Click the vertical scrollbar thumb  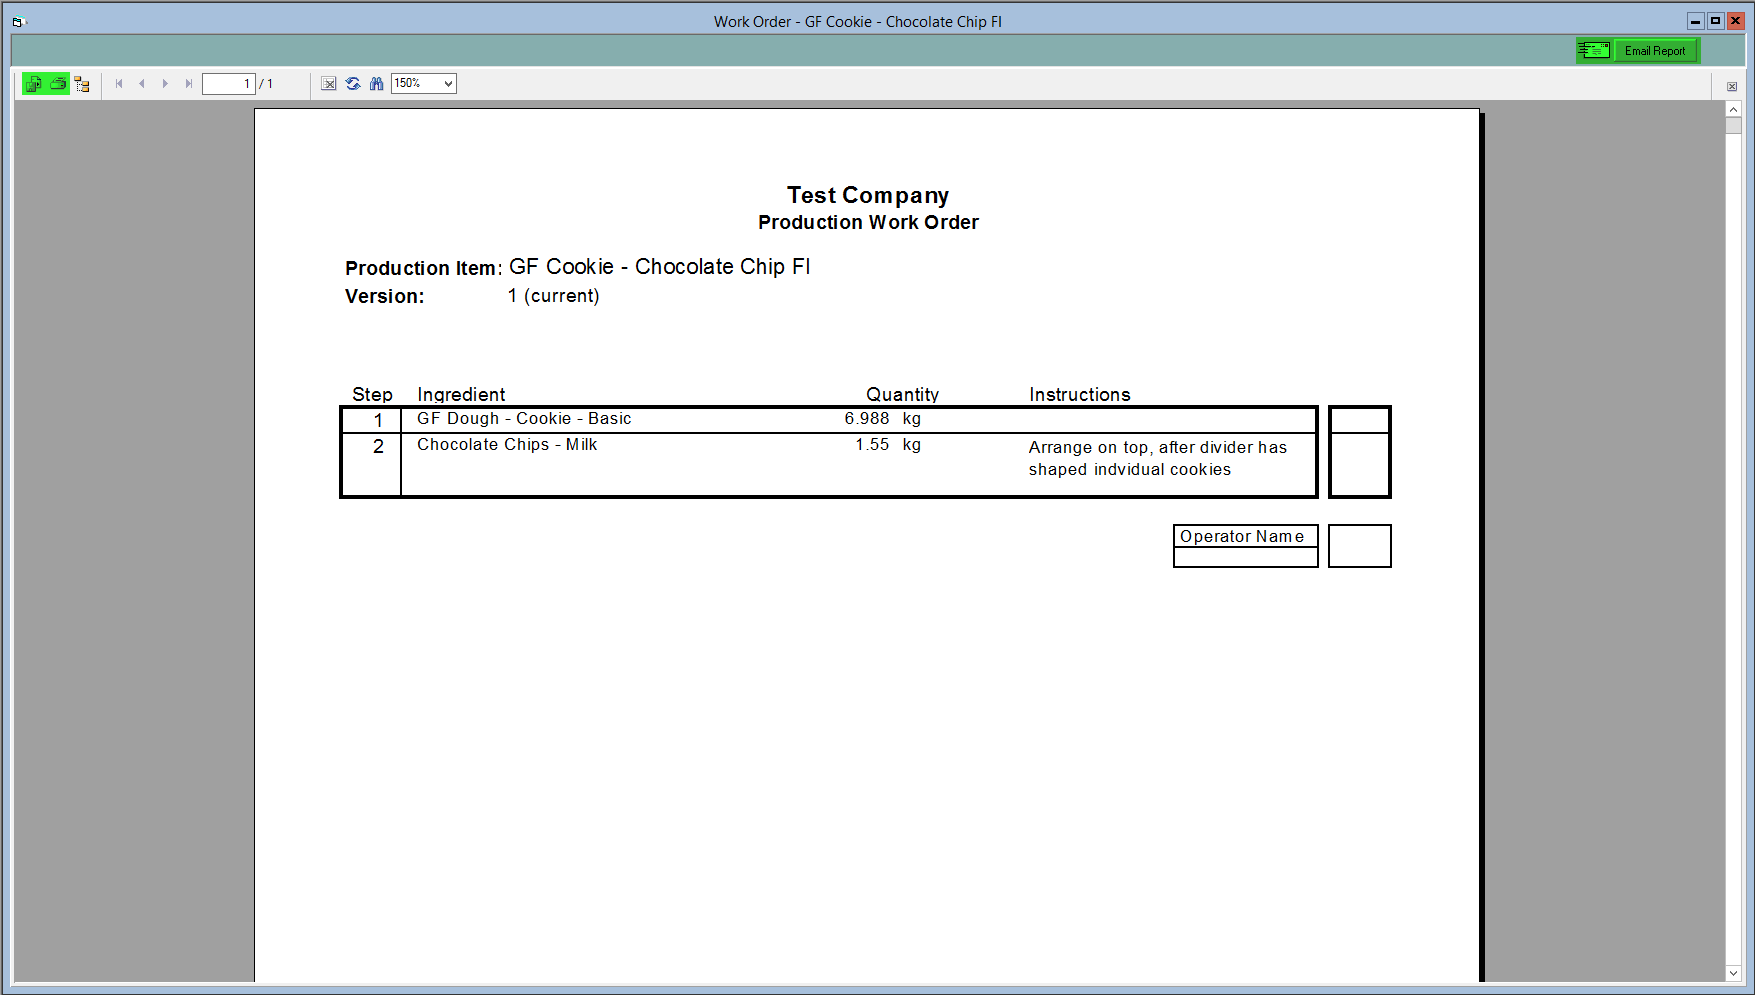(1733, 125)
